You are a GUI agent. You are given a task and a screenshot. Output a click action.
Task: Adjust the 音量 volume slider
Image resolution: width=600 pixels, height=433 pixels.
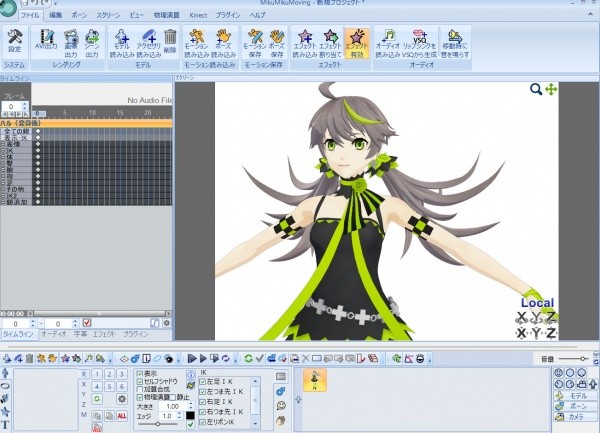(583, 359)
